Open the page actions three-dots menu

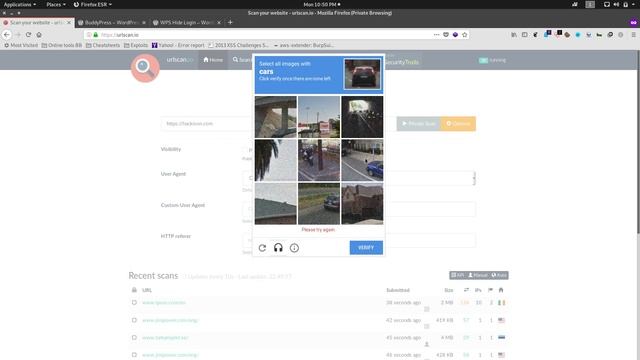click(436, 35)
